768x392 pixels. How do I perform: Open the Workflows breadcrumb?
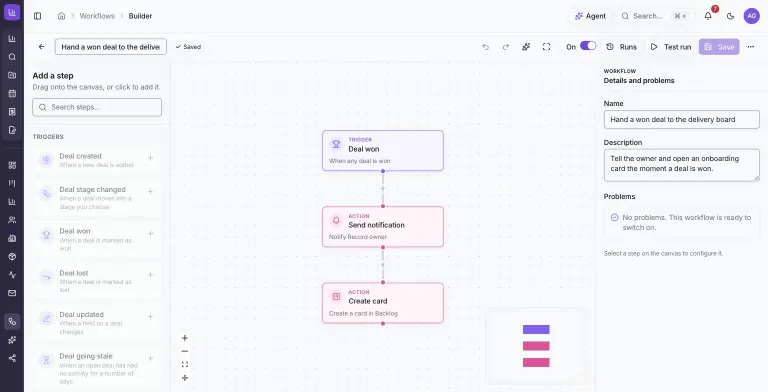click(x=97, y=16)
